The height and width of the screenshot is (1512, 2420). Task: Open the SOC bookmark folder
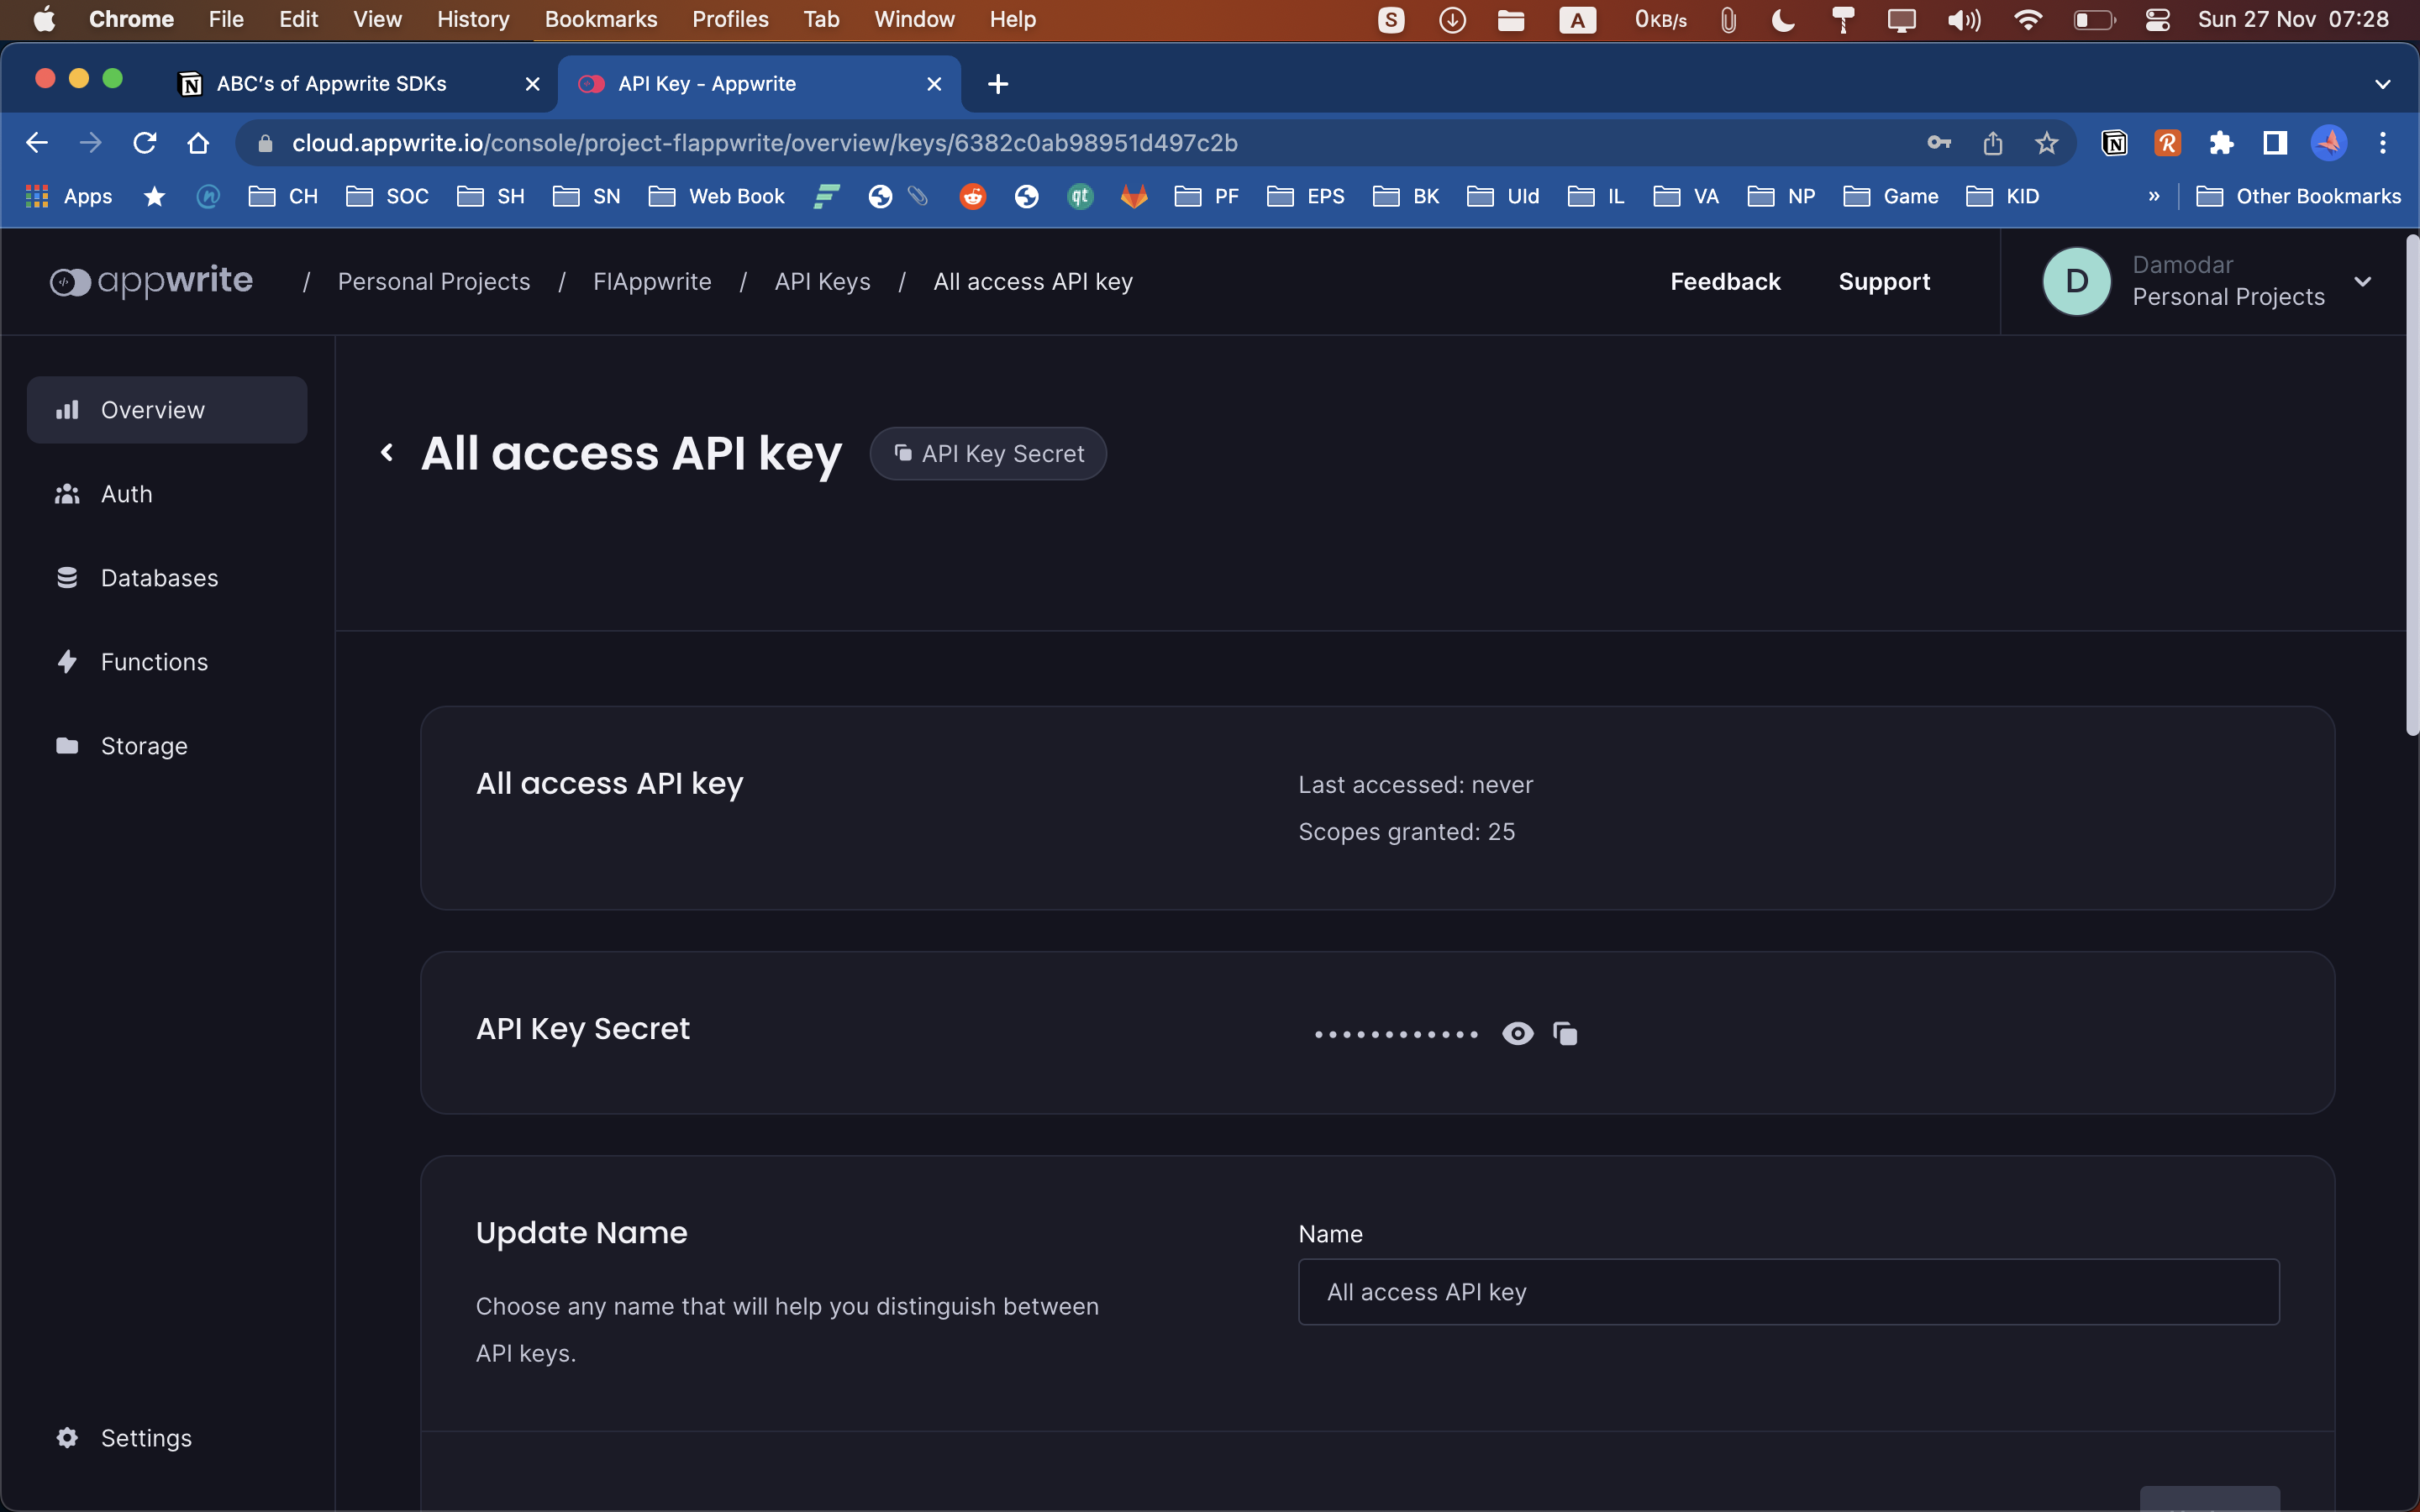coord(387,196)
